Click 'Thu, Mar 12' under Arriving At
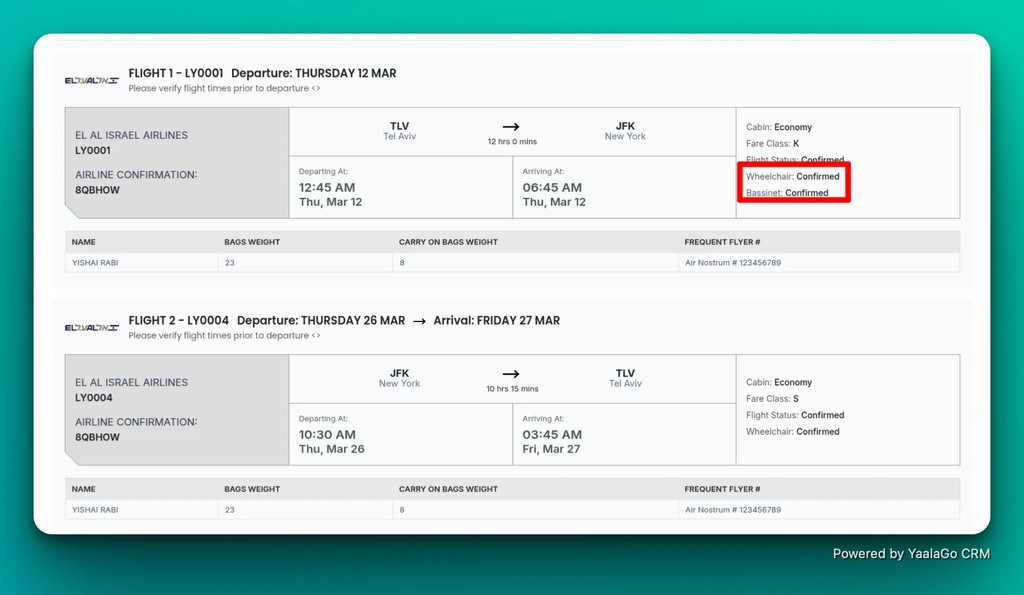This screenshot has height=595, width=1024. click(x=554, y=202)
